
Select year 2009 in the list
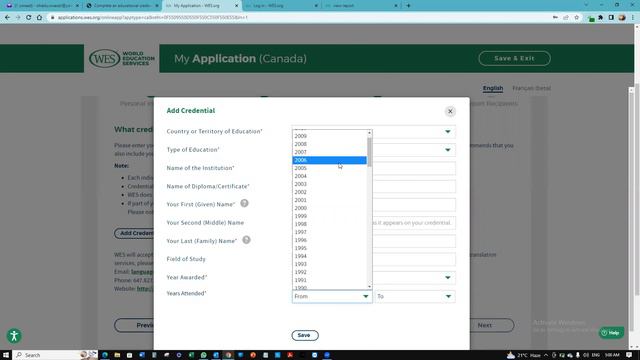(x=329, y=136)
